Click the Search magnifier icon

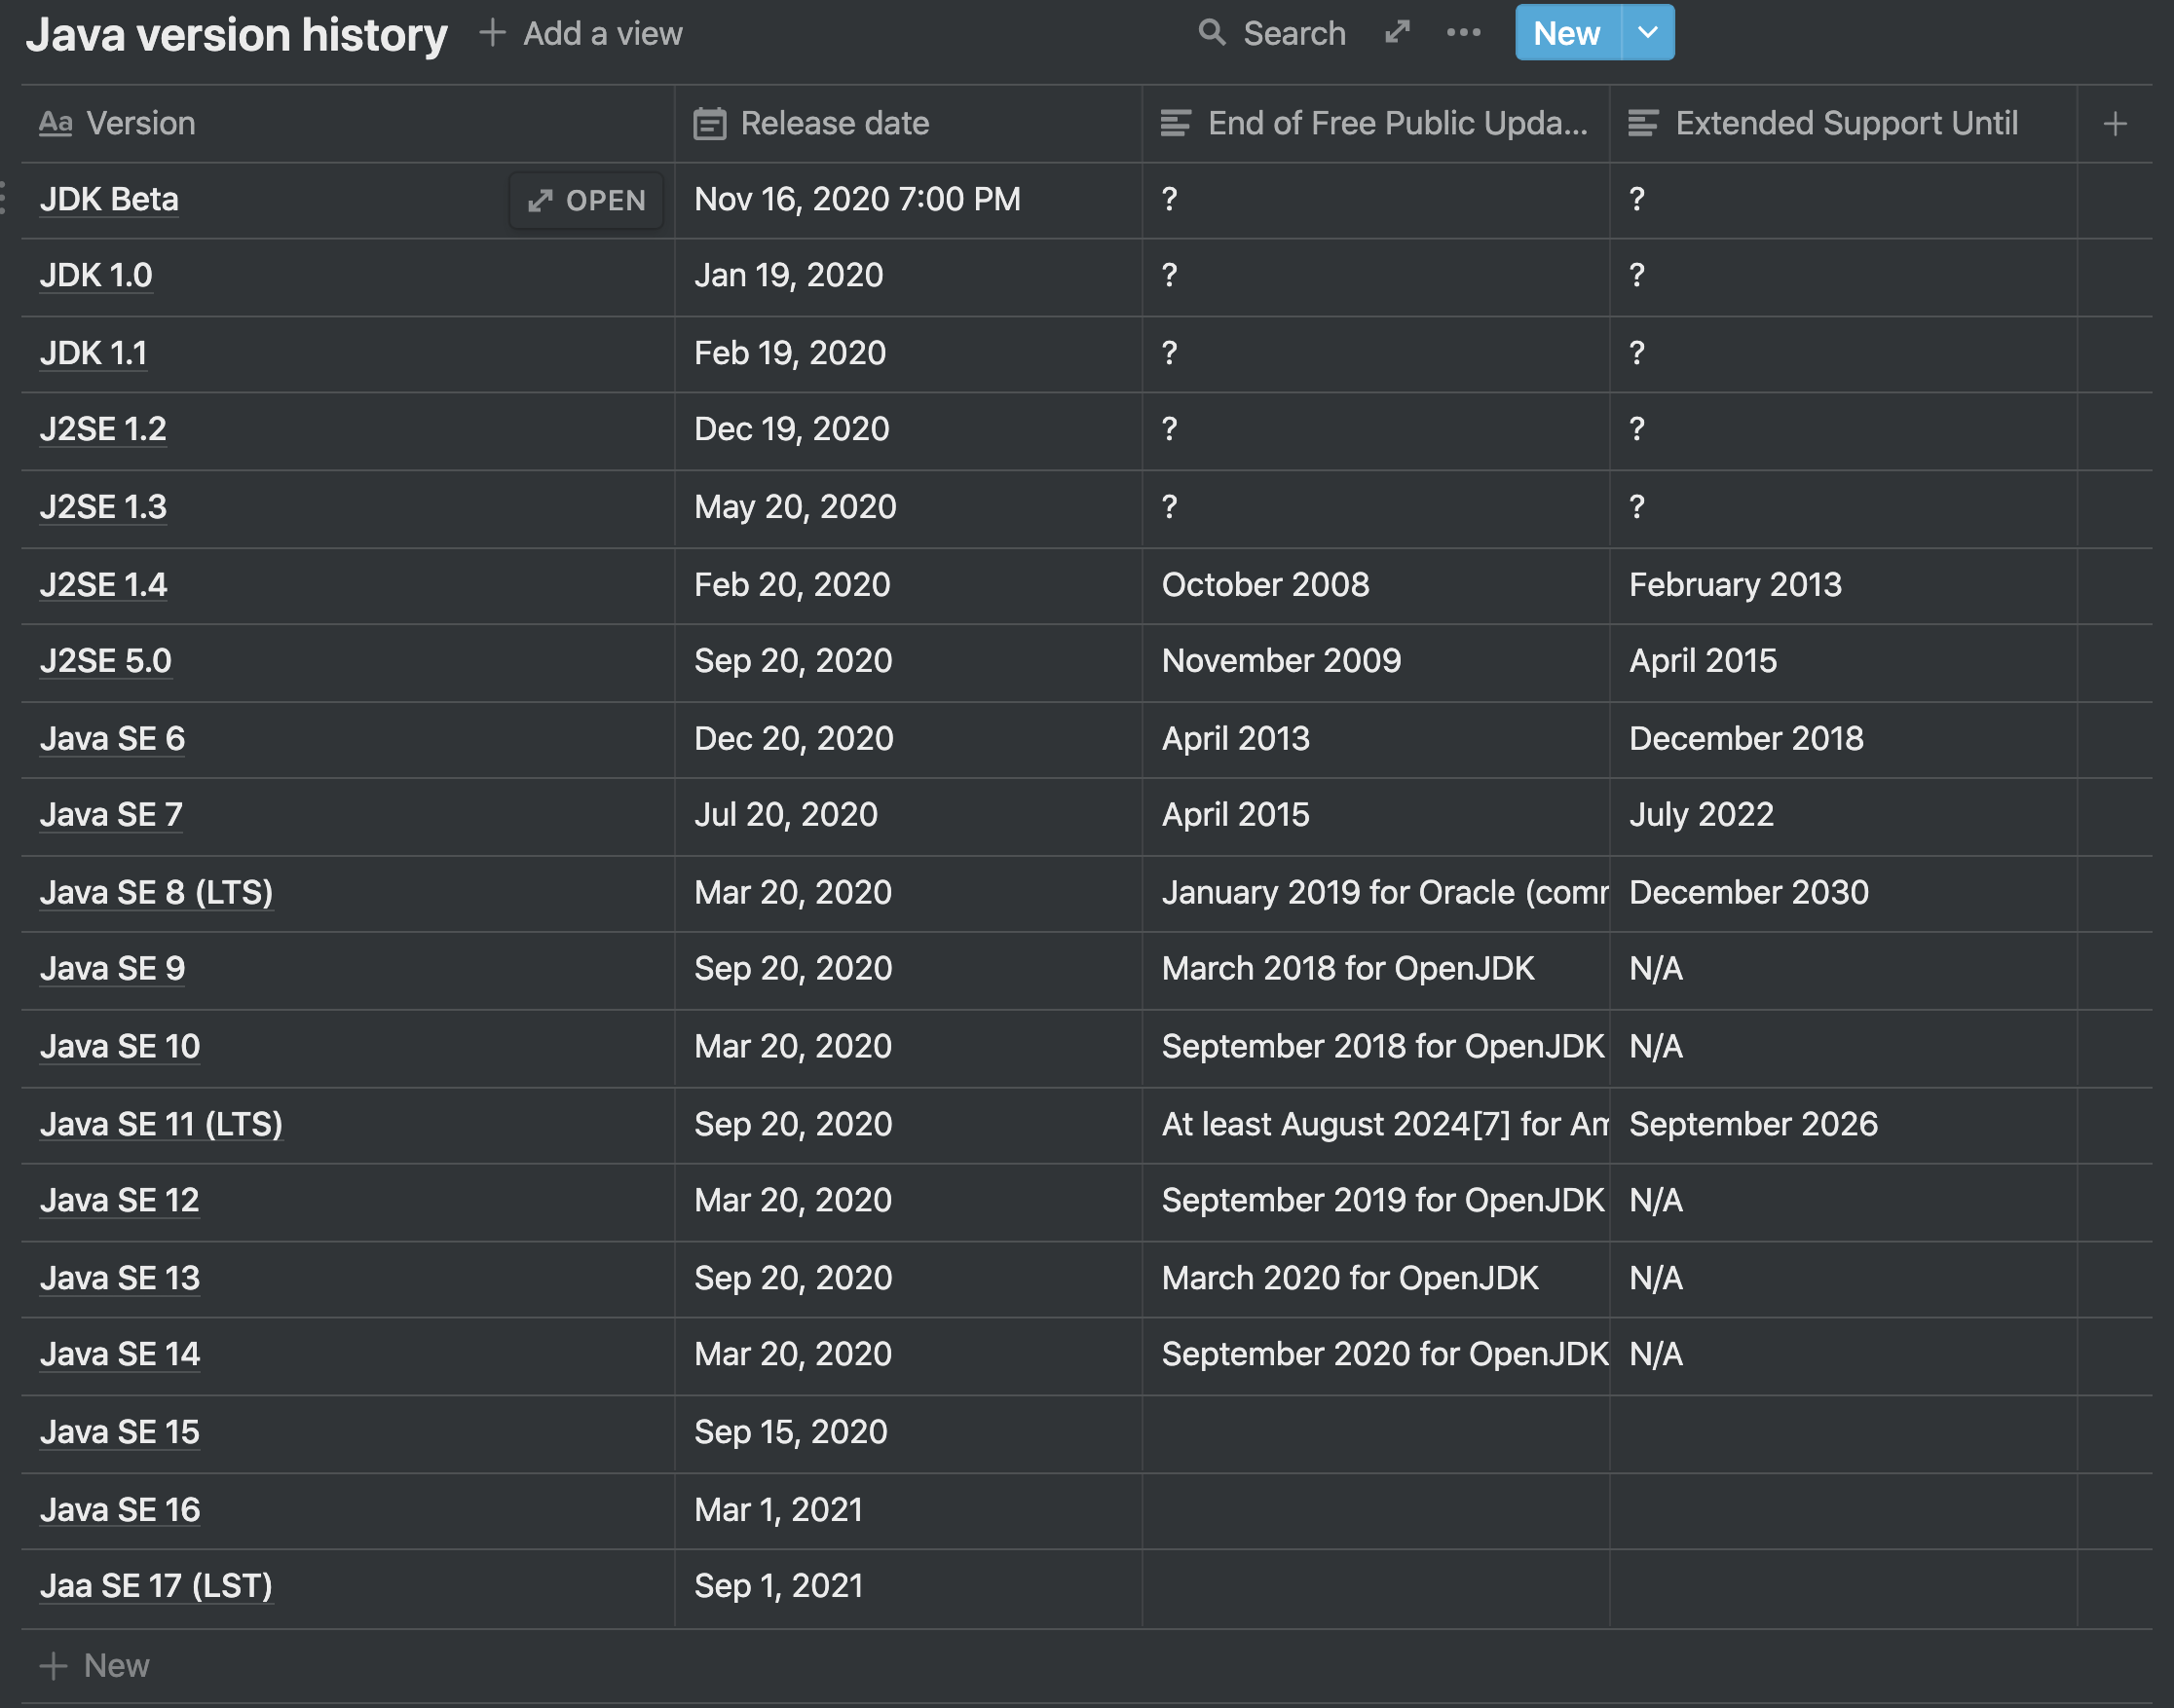1211,33
